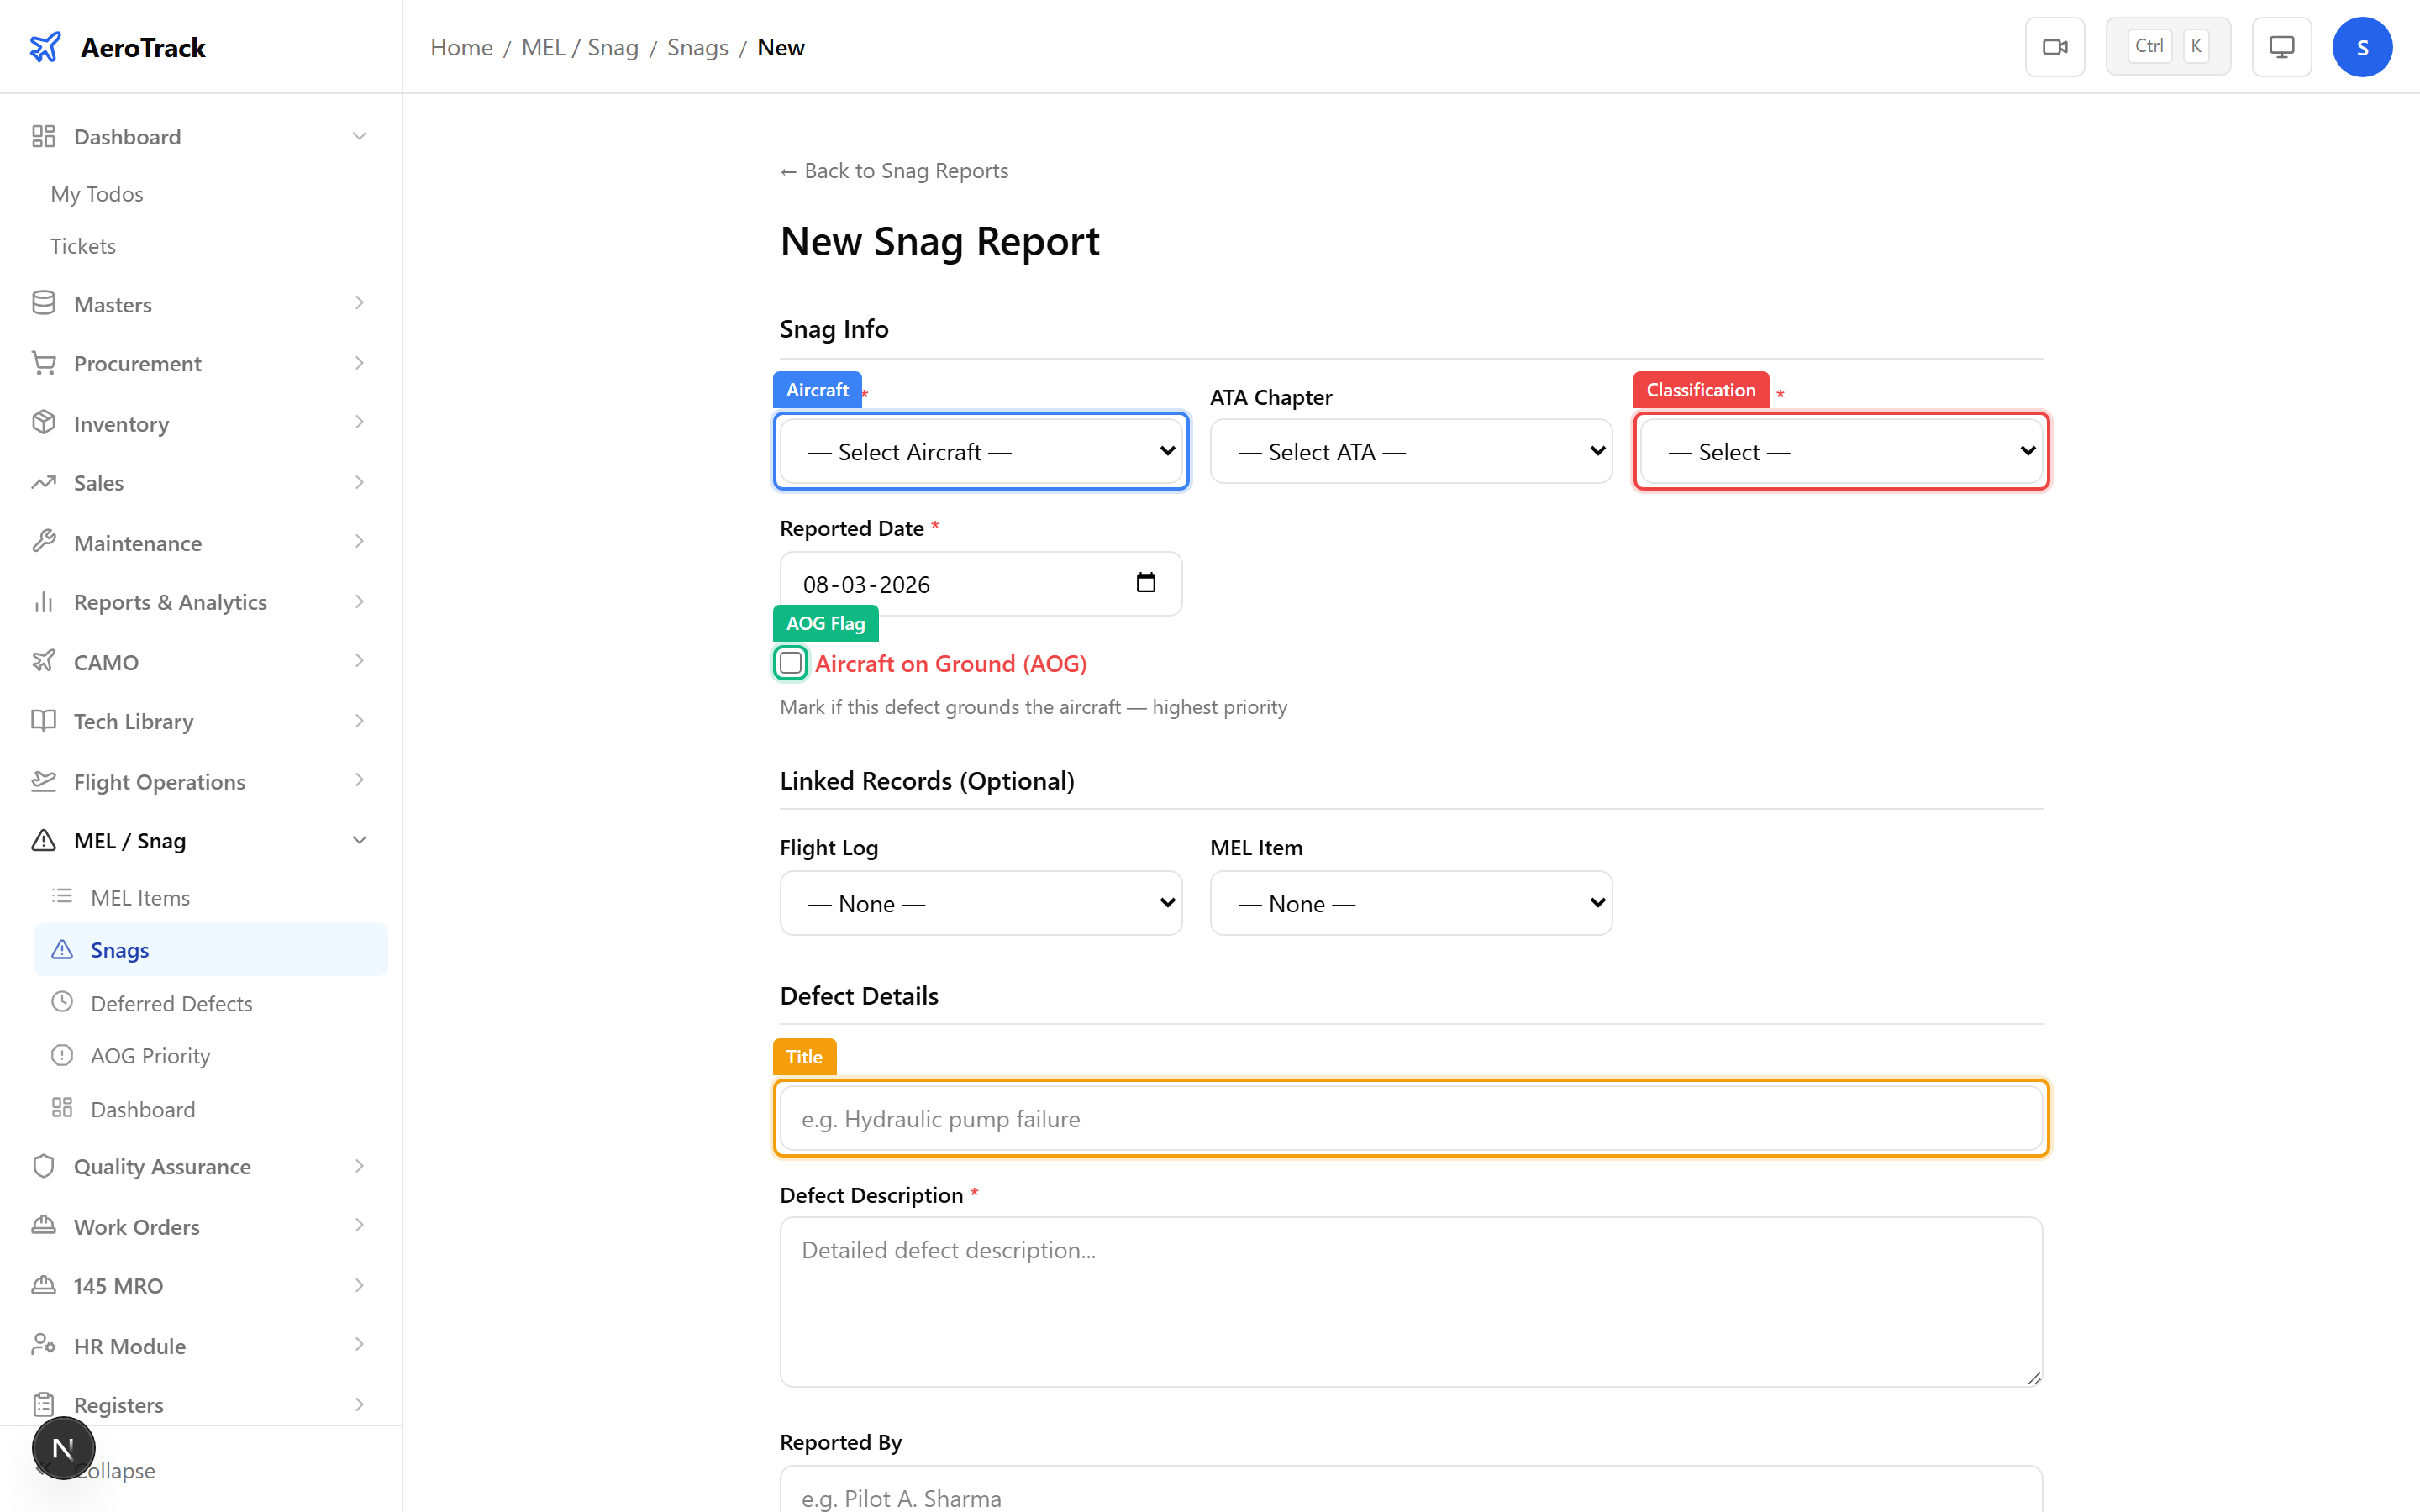Check the Aircraft on Ground (AOG) checkbox
This screenshot has width=2420, height=1512.
point(790,663)
